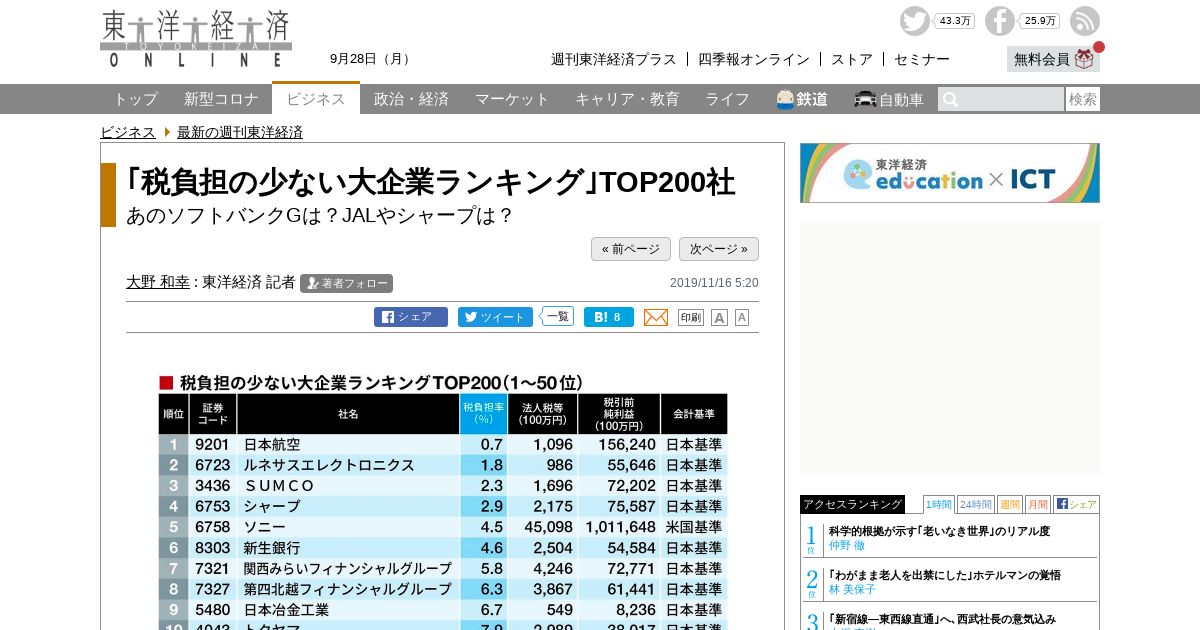Click the 日本航空 row in the ranking table
Image resolution: width=1200 pixels, height=630 pixels.
[443, 444]
